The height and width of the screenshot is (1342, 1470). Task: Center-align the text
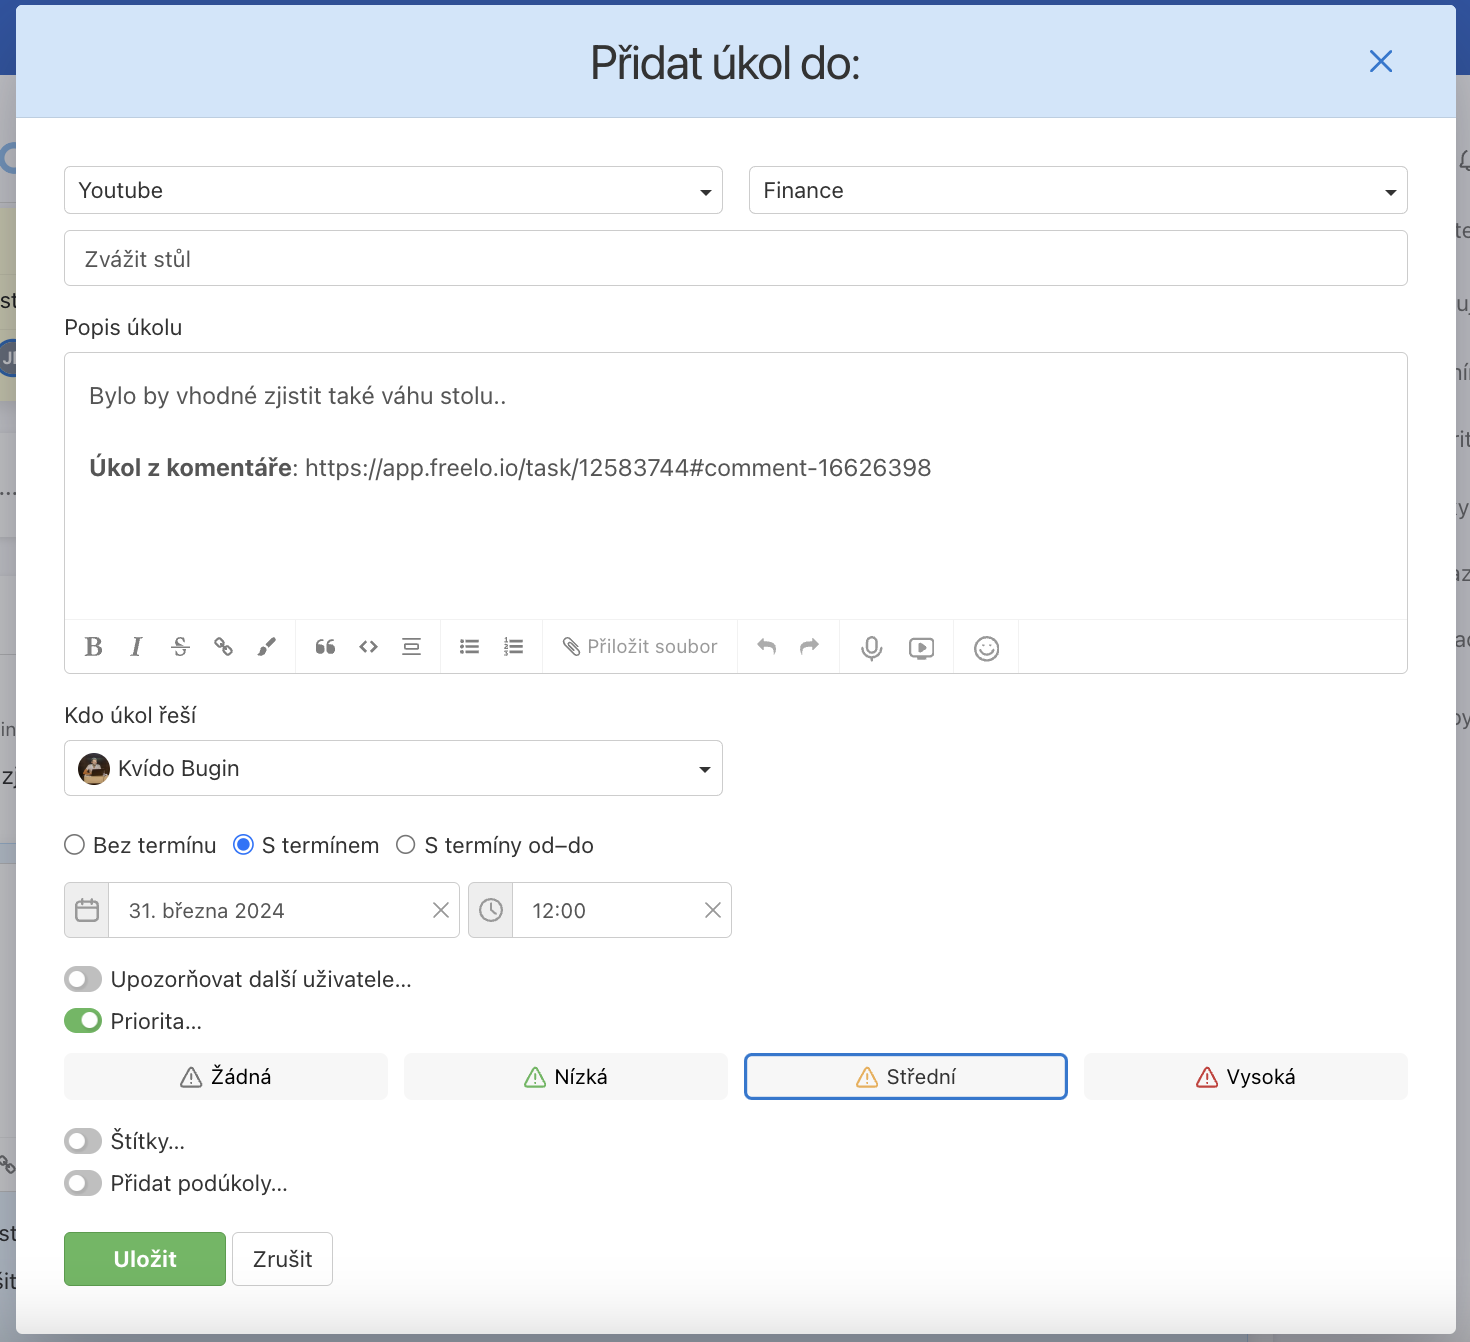[x=411, y=647]
